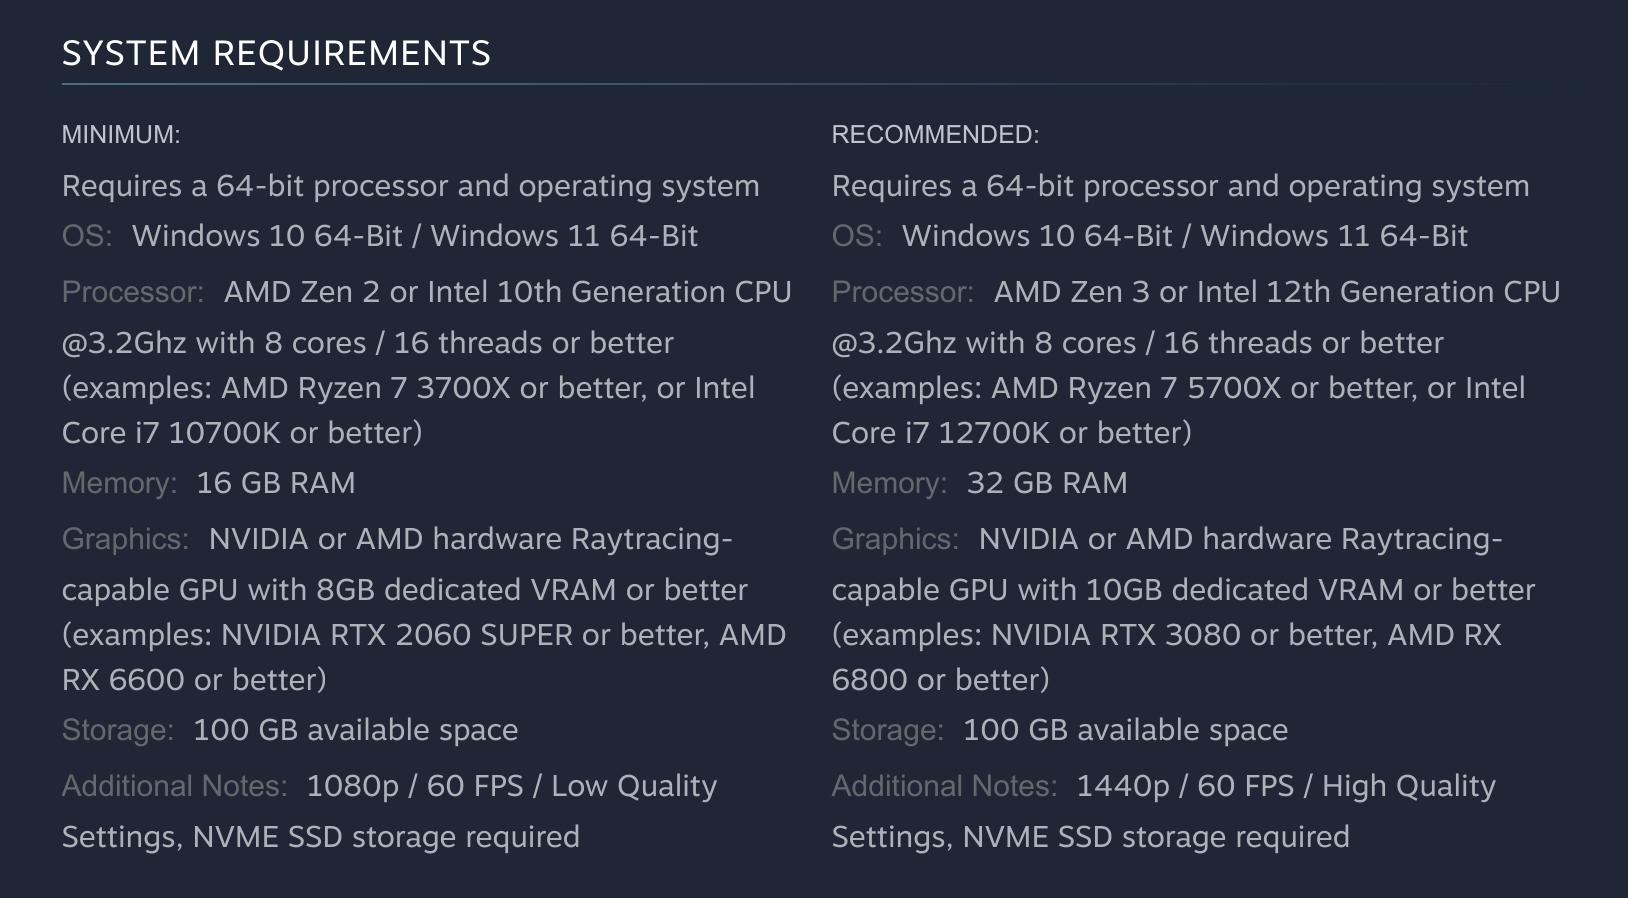Click the minimum Memory label
This screenshot has width=1628, height=898.
click(x=119, y=483)
